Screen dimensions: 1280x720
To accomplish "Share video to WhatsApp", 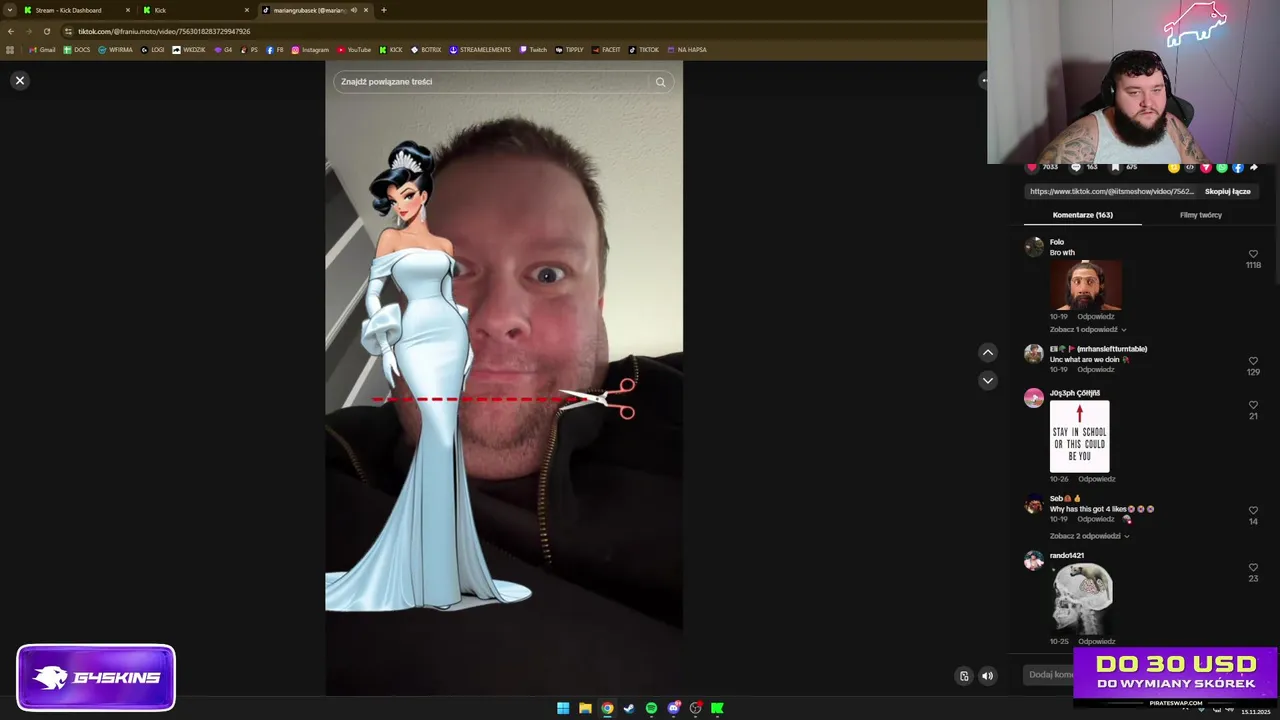I will 1222,167.
